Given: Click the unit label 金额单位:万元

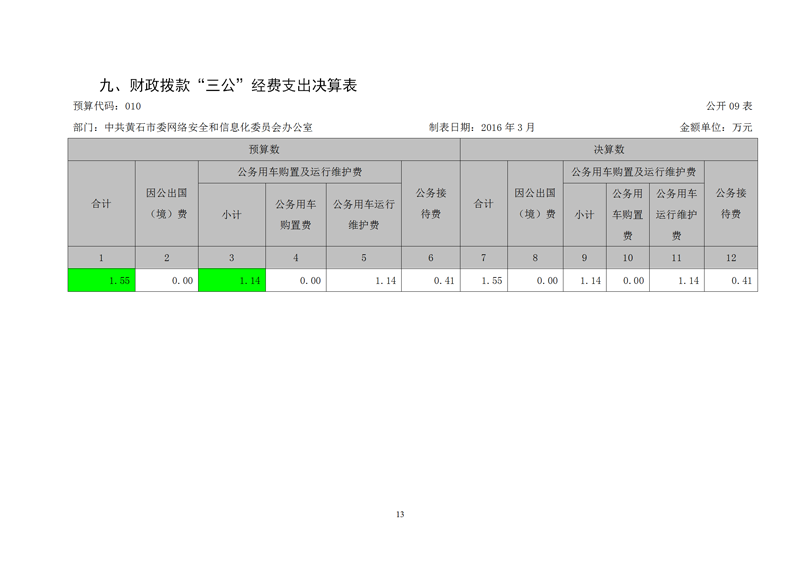Looking at the screenshot, I should pos(716,128).
